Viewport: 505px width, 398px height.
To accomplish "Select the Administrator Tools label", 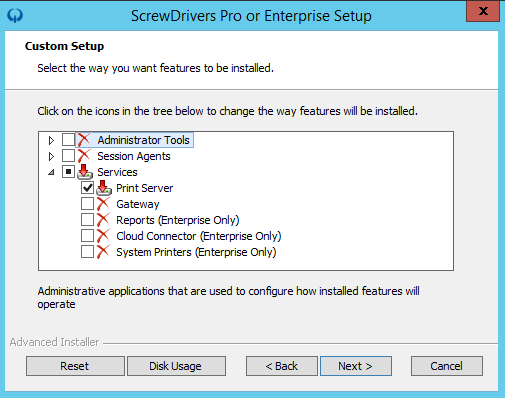I will click(x=143, y=140).
